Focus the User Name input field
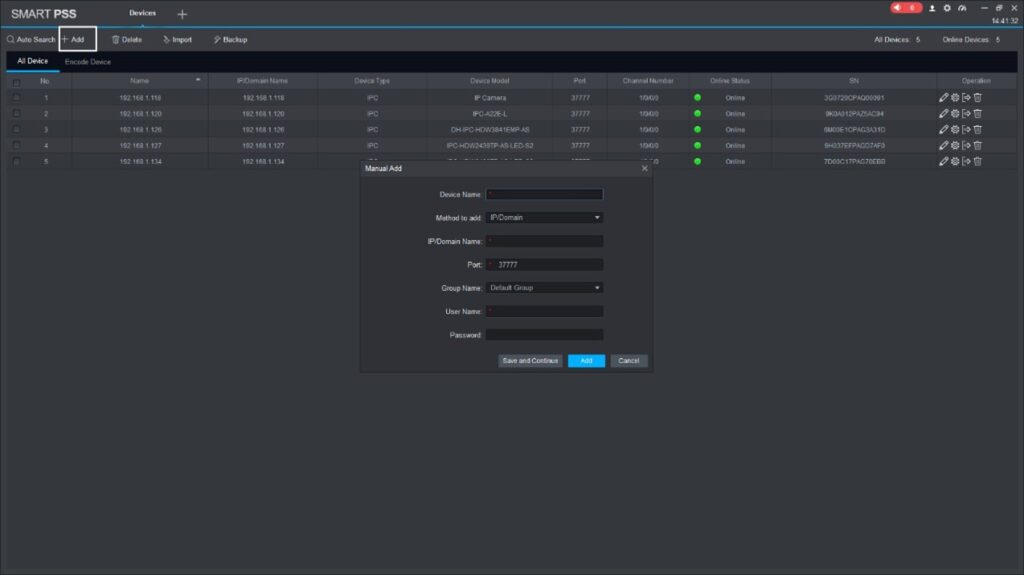Image resolution: width=1024 pixels, height=575 pixels. 544,311
